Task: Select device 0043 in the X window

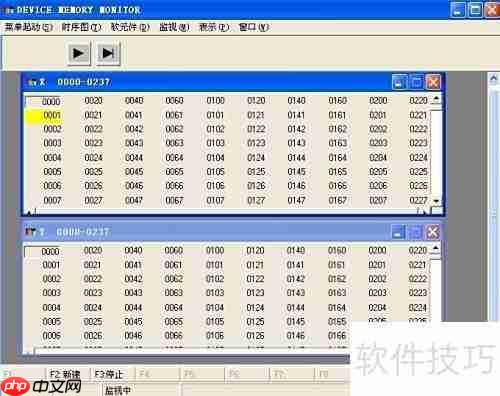Action: (134, 143)
